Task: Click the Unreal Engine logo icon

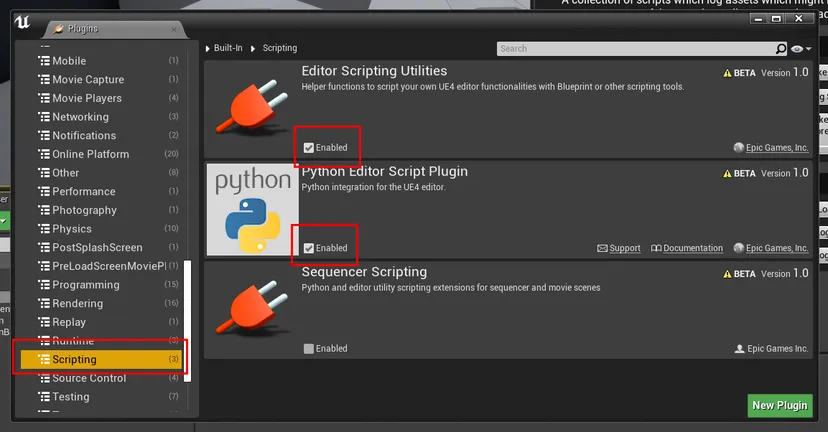Action: coord(22,23)
